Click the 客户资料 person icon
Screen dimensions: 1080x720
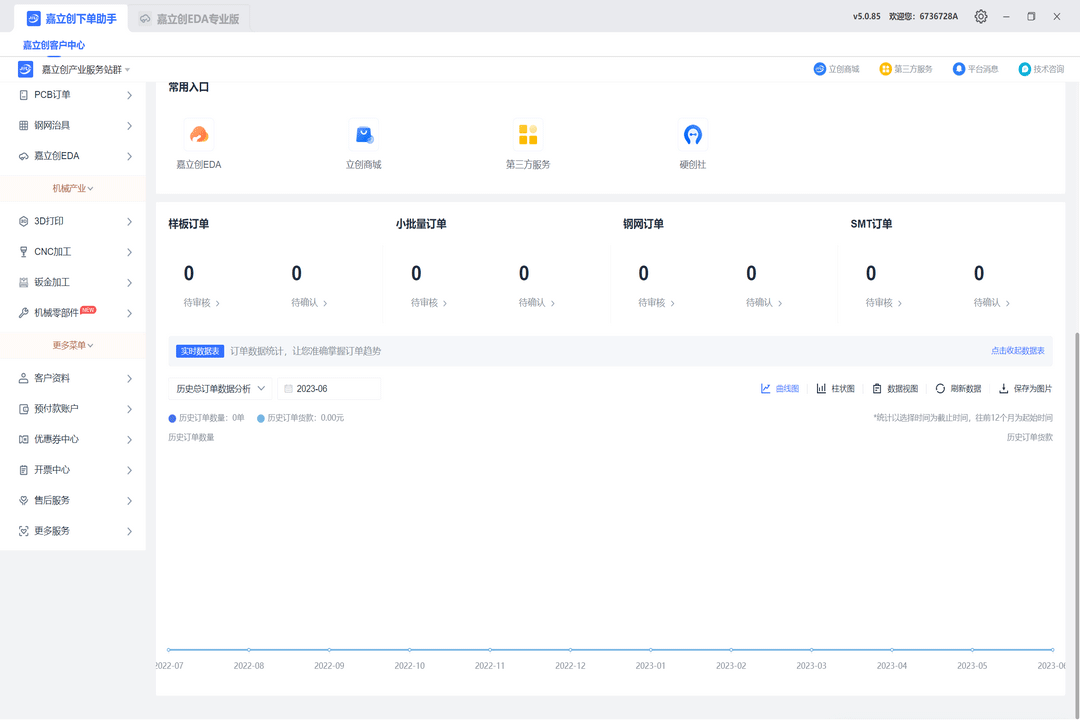pos(23,378)
